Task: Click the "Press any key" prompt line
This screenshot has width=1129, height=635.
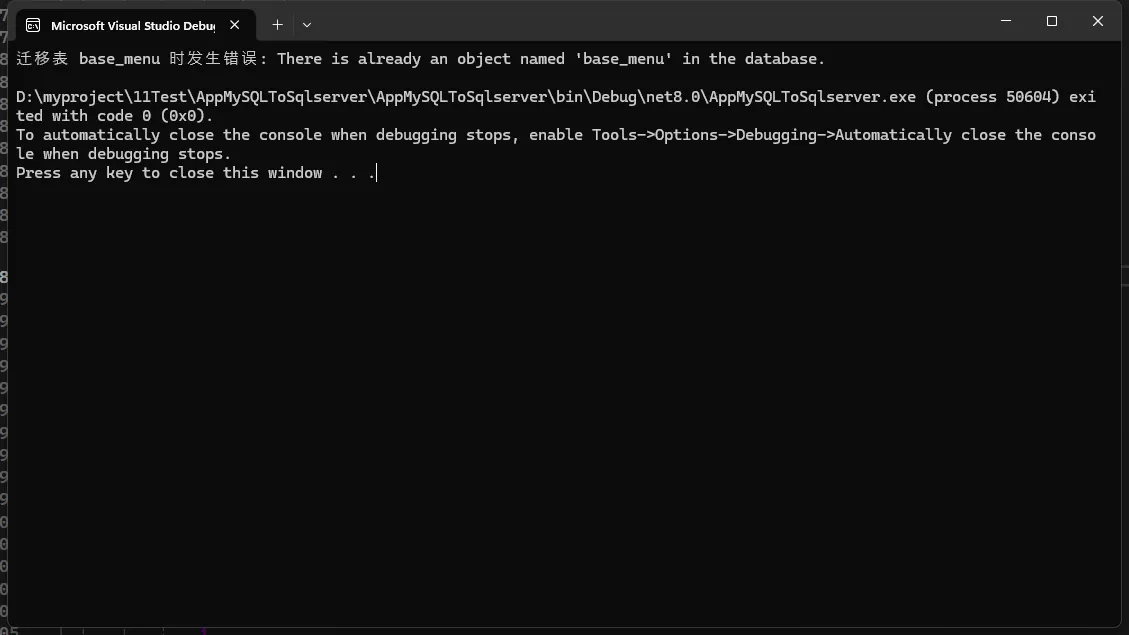Action: (x=170, y=173)
